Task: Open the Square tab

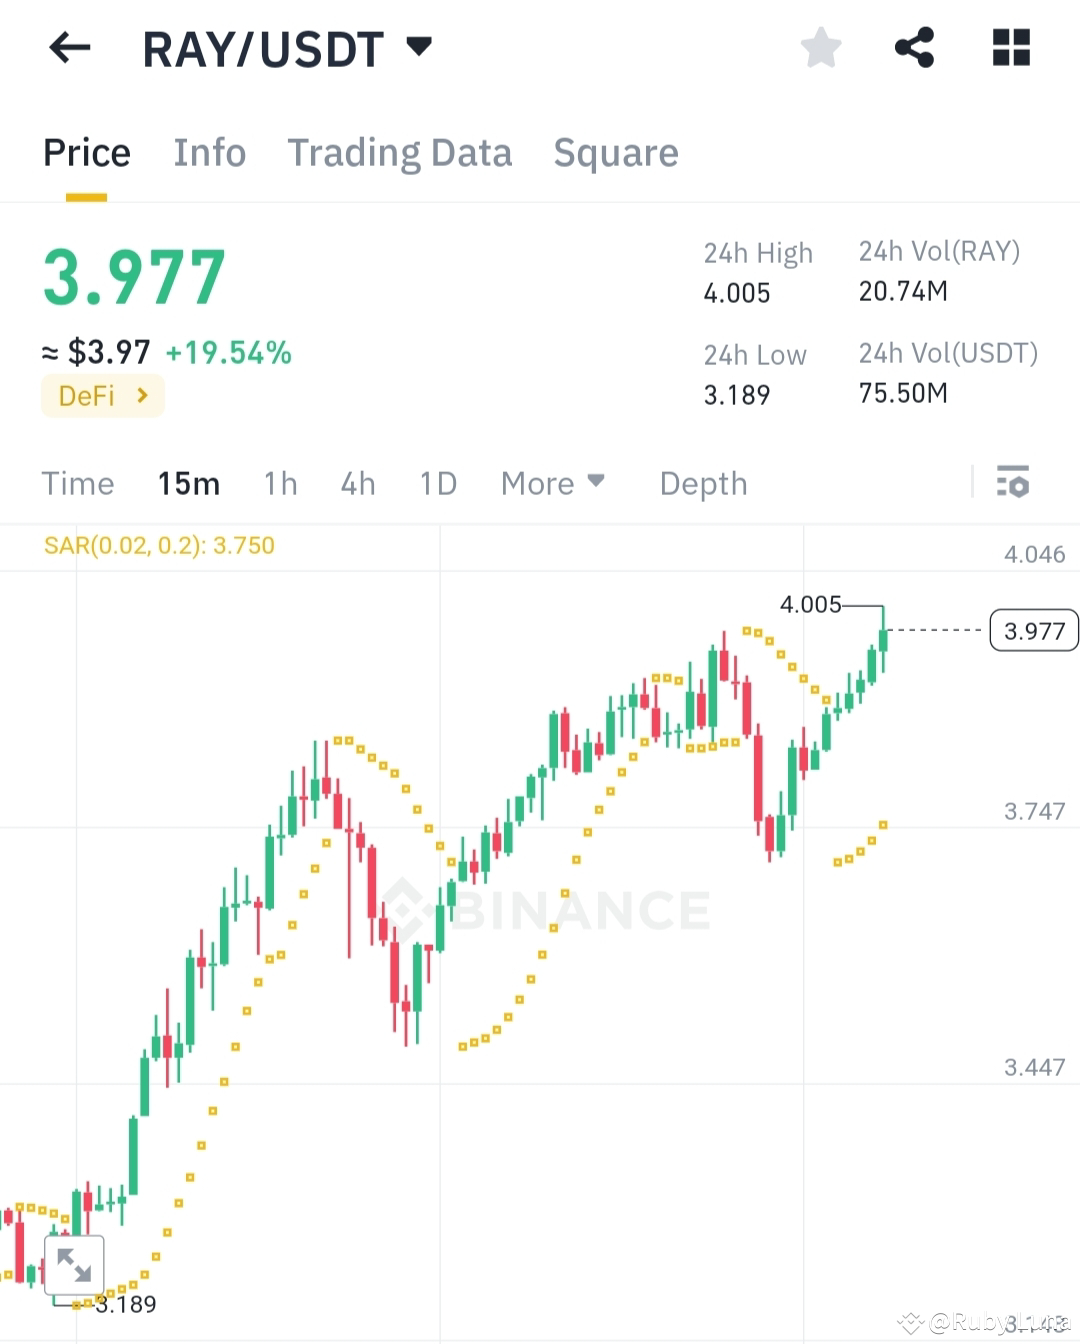Action: 616,152
